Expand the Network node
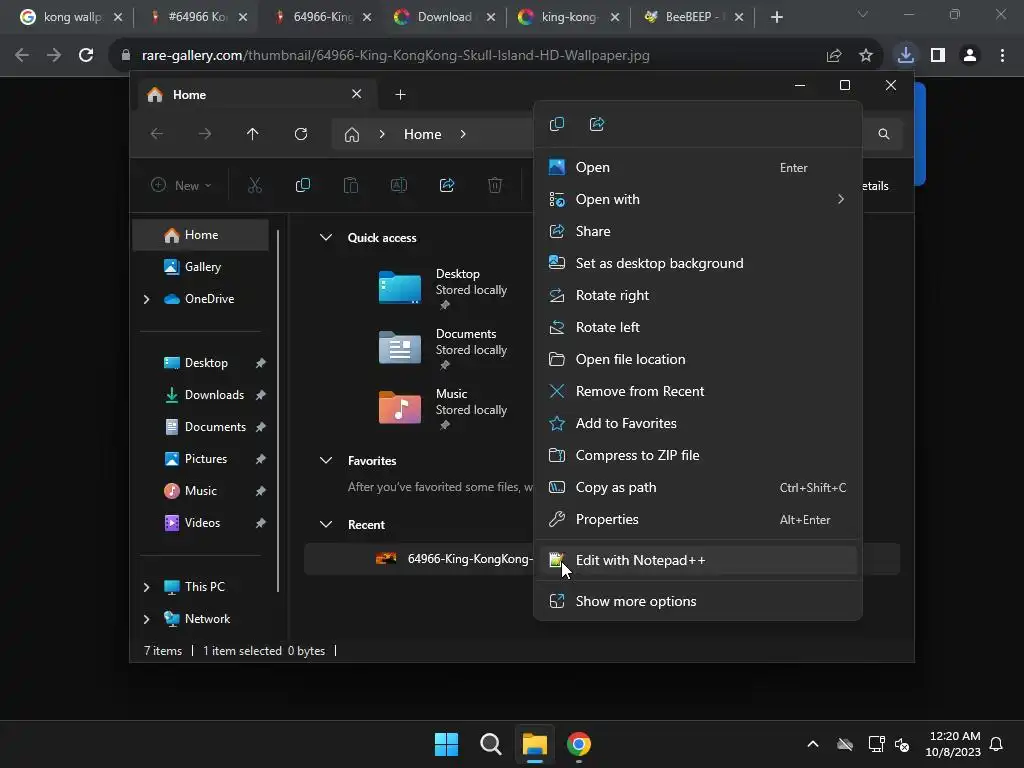 (146, 619)
